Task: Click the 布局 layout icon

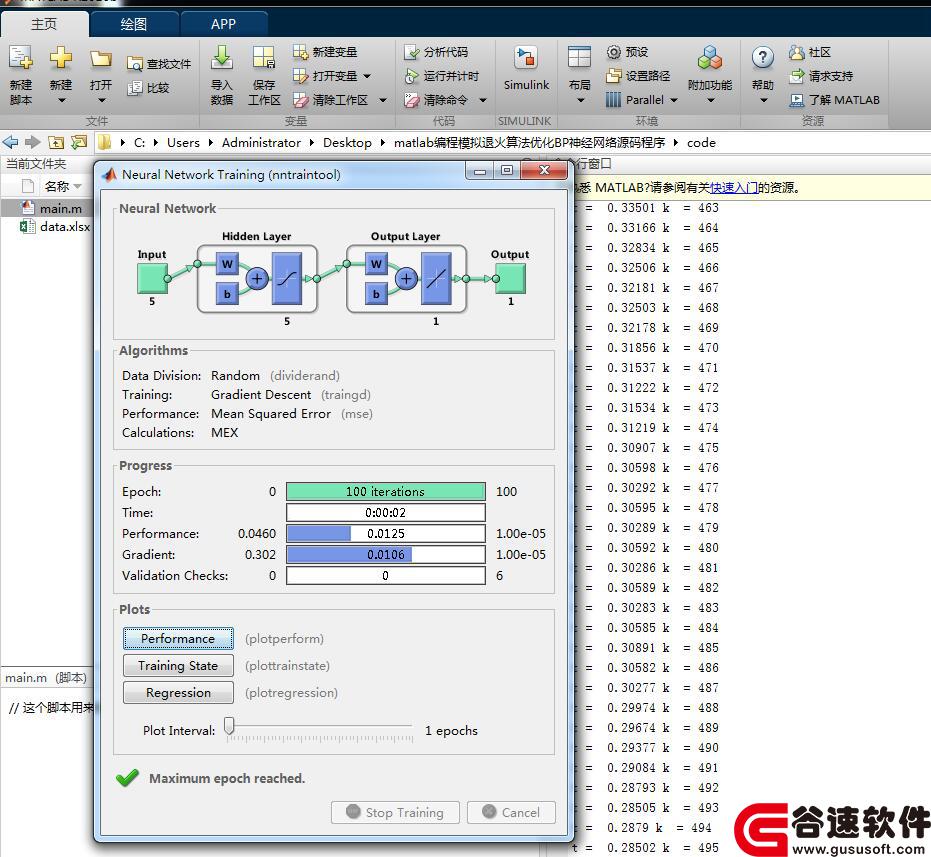Action: pos(579,58)
